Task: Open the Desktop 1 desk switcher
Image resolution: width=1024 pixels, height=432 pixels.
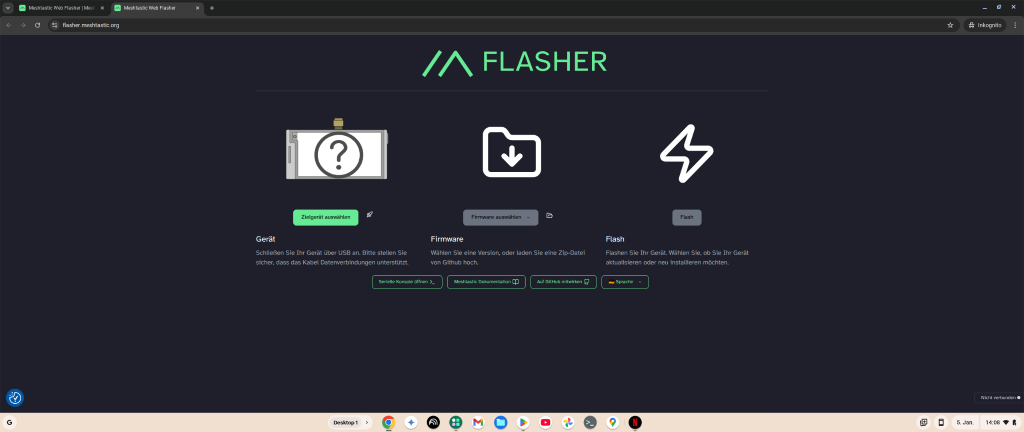Action: 350,423
